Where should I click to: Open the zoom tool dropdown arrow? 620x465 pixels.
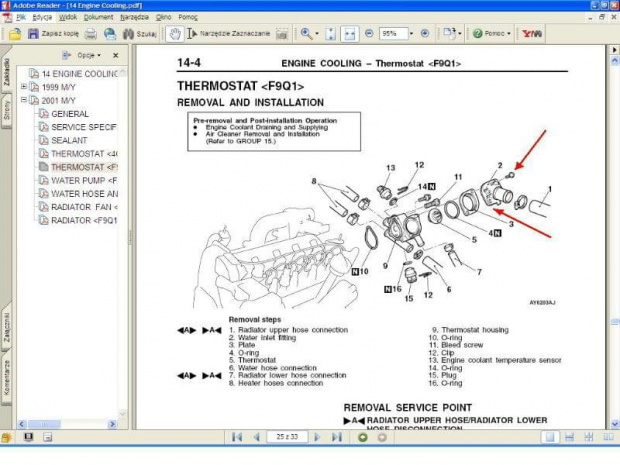[317, 34]
